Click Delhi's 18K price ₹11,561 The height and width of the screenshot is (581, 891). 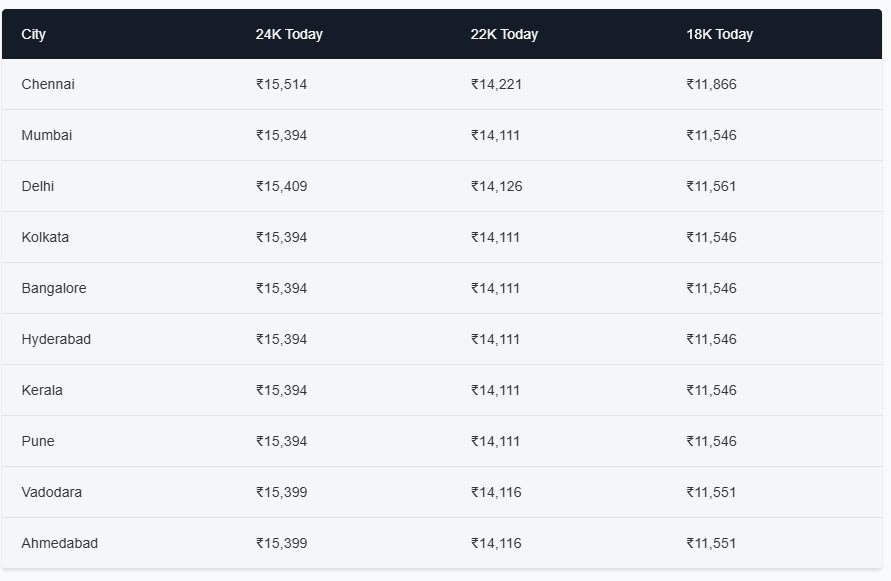pos(711,186)
